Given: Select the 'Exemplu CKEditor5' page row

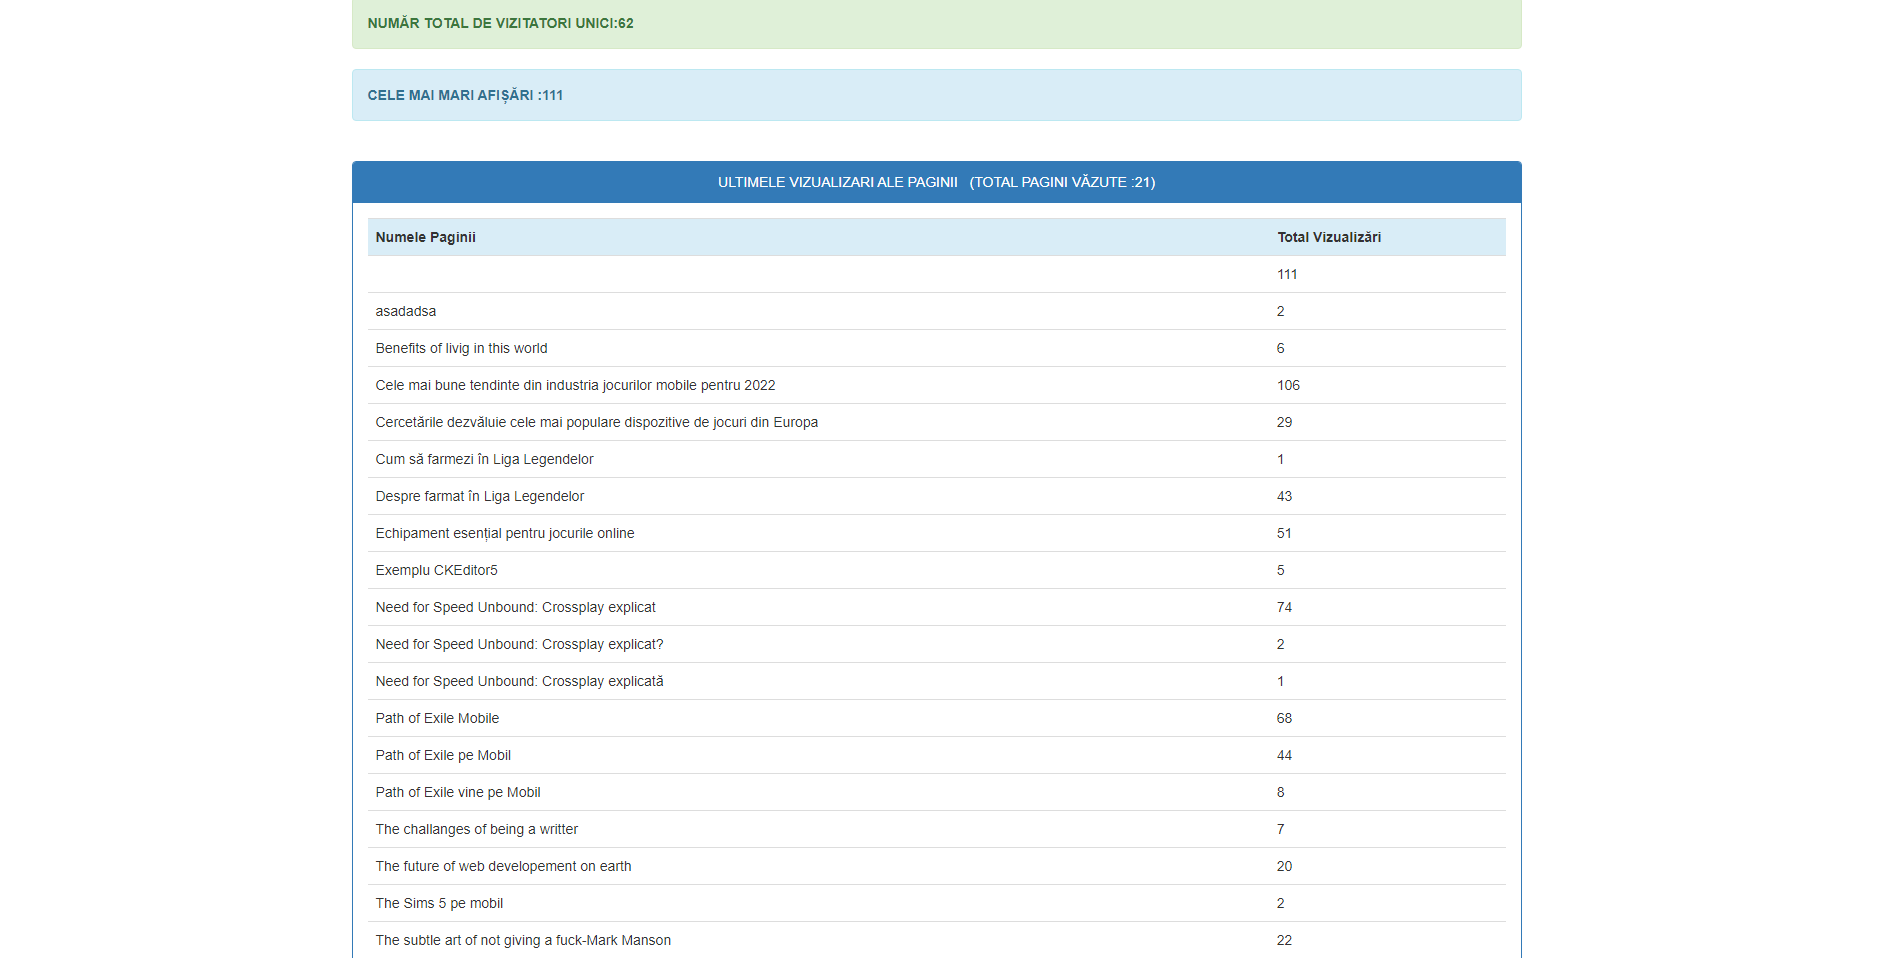Looking at the screenshot, I should [436, 570].
